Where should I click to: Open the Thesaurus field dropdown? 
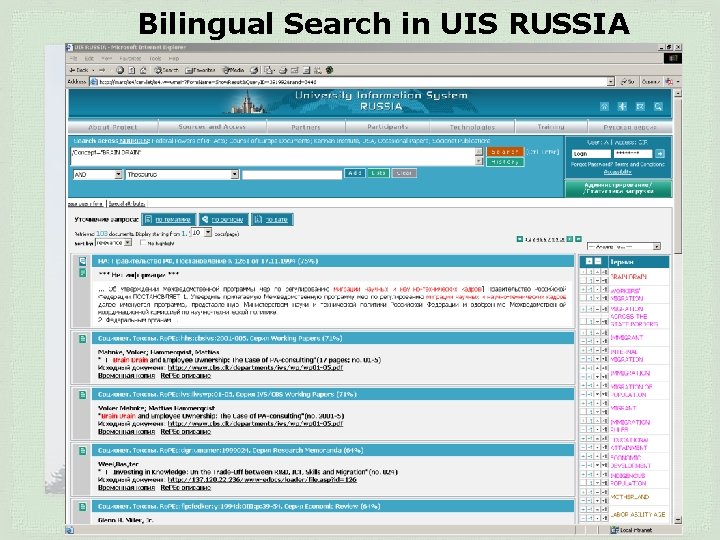point(182,174)
